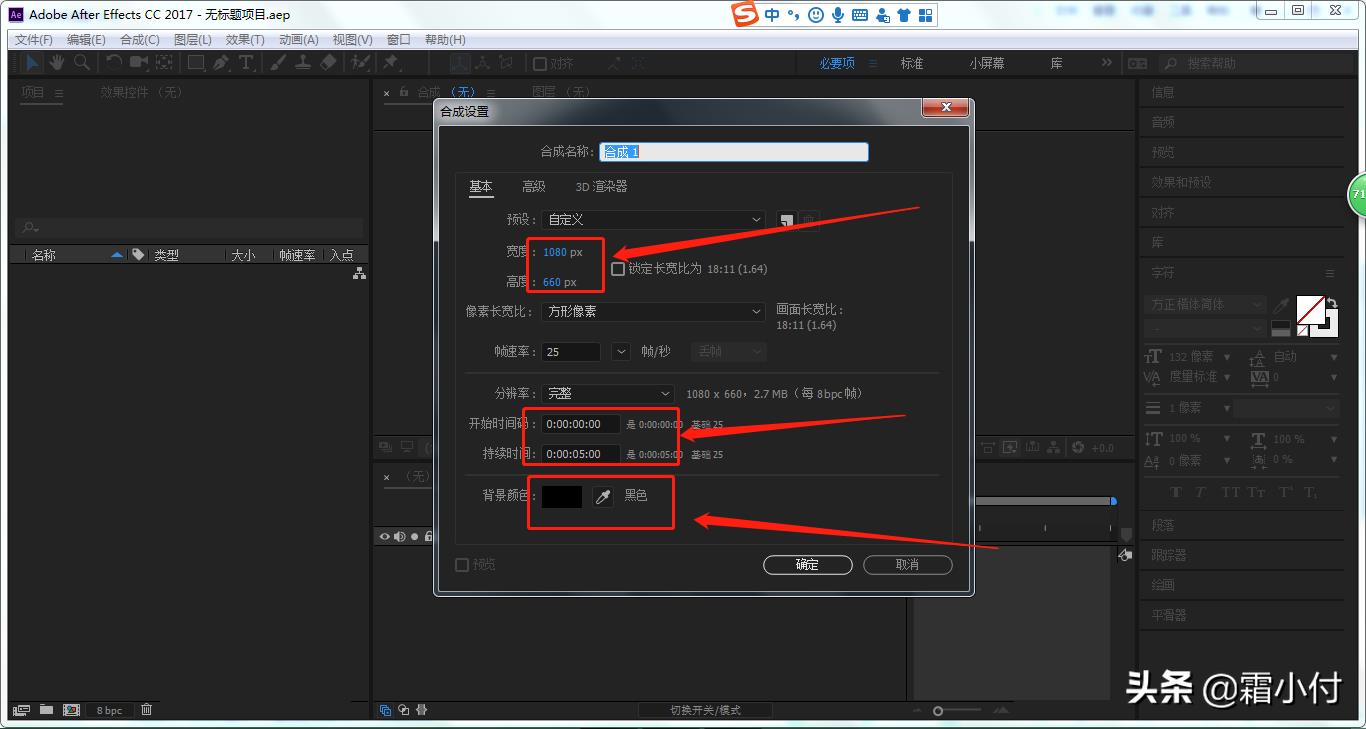The image size is (1366, 729).
Task: Select the Pen tool
Action: [221, 62]
